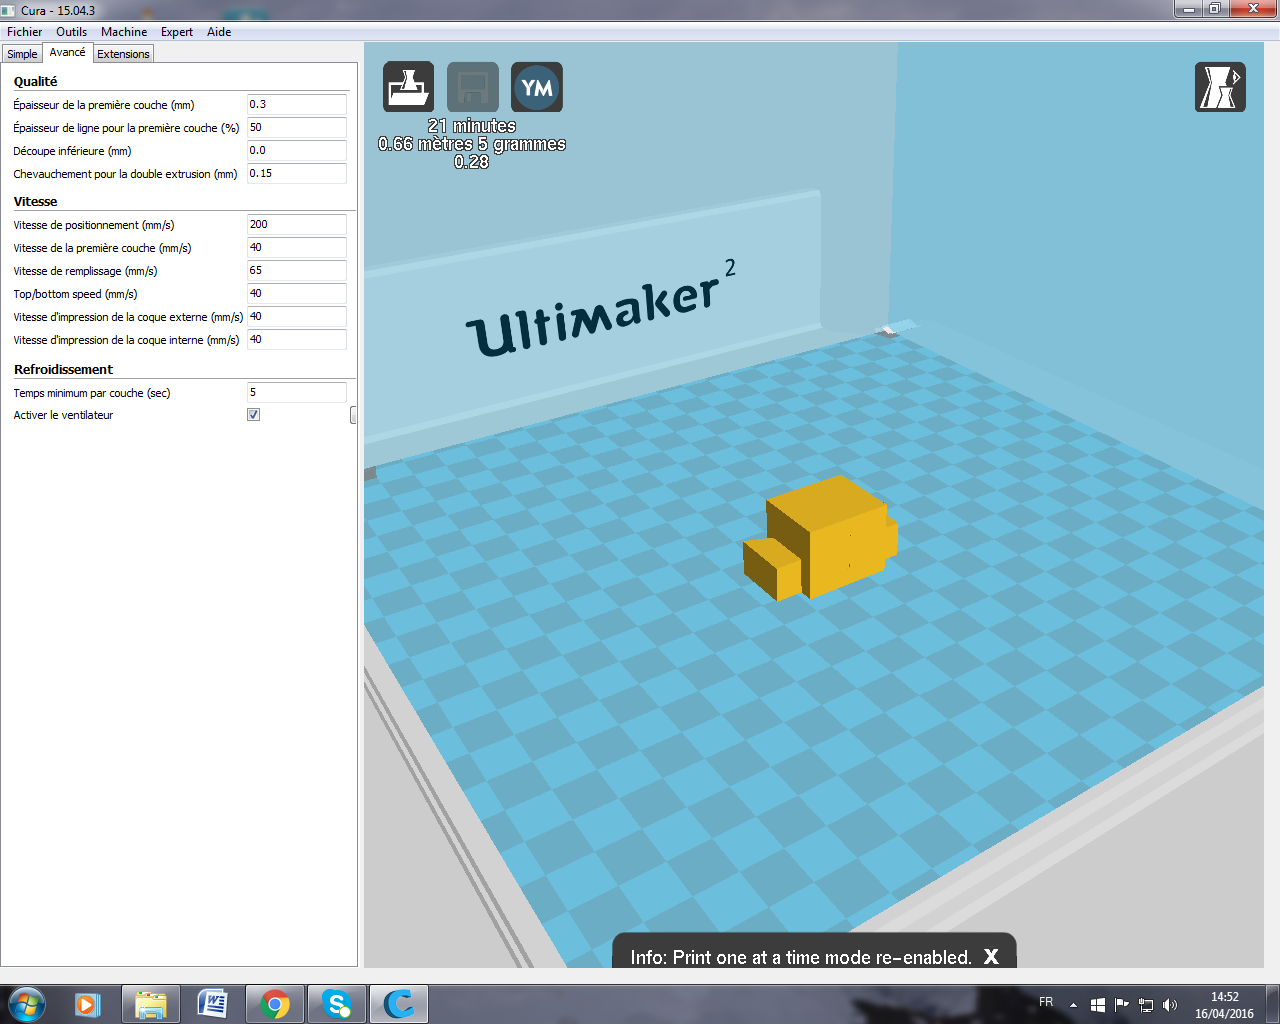Click the Épaisseur de ligne première couche field
Image resolution: width=1284 pixels, height=1028 pixels.
(297, 128)
